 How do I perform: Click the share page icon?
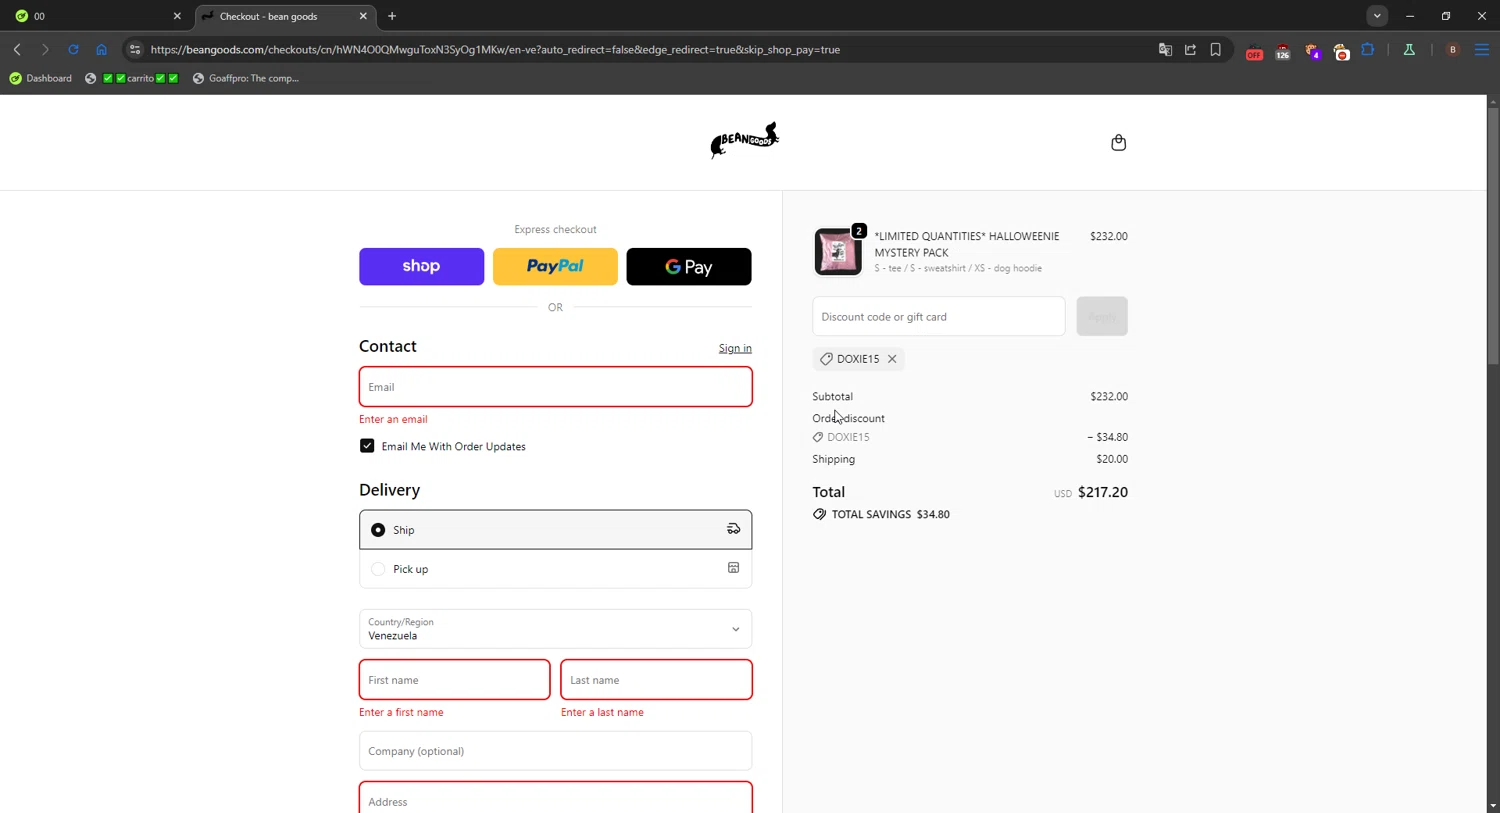coord(1190,49)
